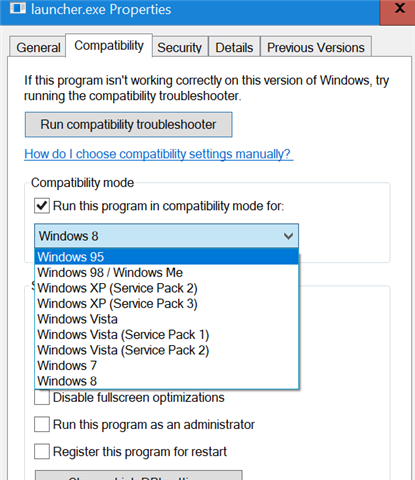The width and height of the screenshot is (415, 480).
Task: Enable Disable fullscreen optimizations checkbox
Action: coord(42,397)
